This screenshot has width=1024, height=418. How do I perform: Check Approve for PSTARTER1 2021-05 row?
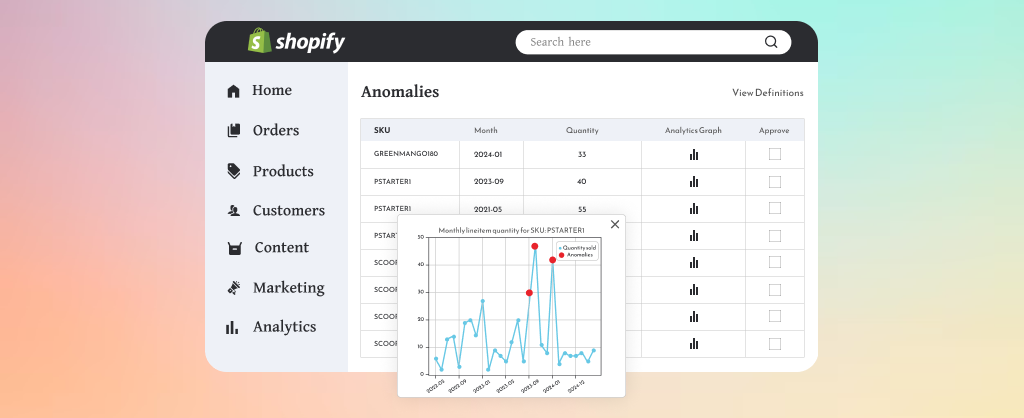tap(775, 208)
